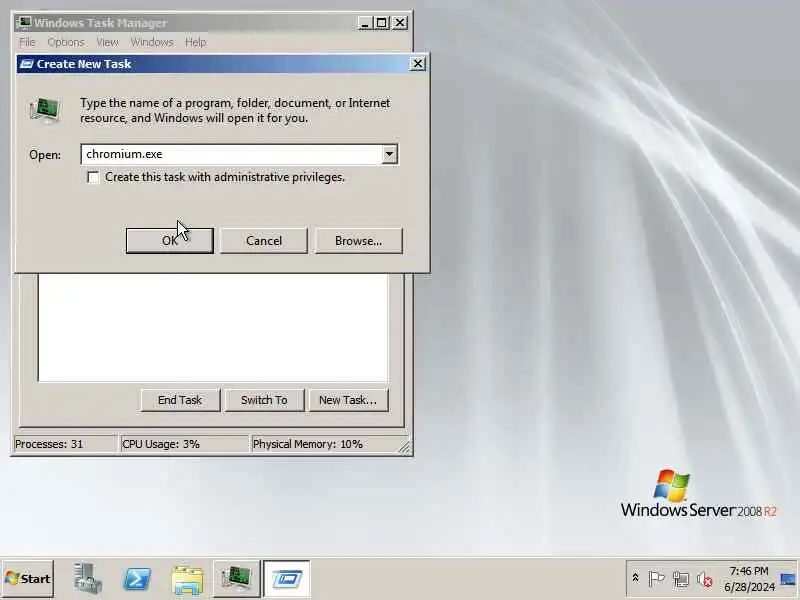Minimize the Windows Task Manager window
The image size is (800, 600).
[x=365, y=23]
